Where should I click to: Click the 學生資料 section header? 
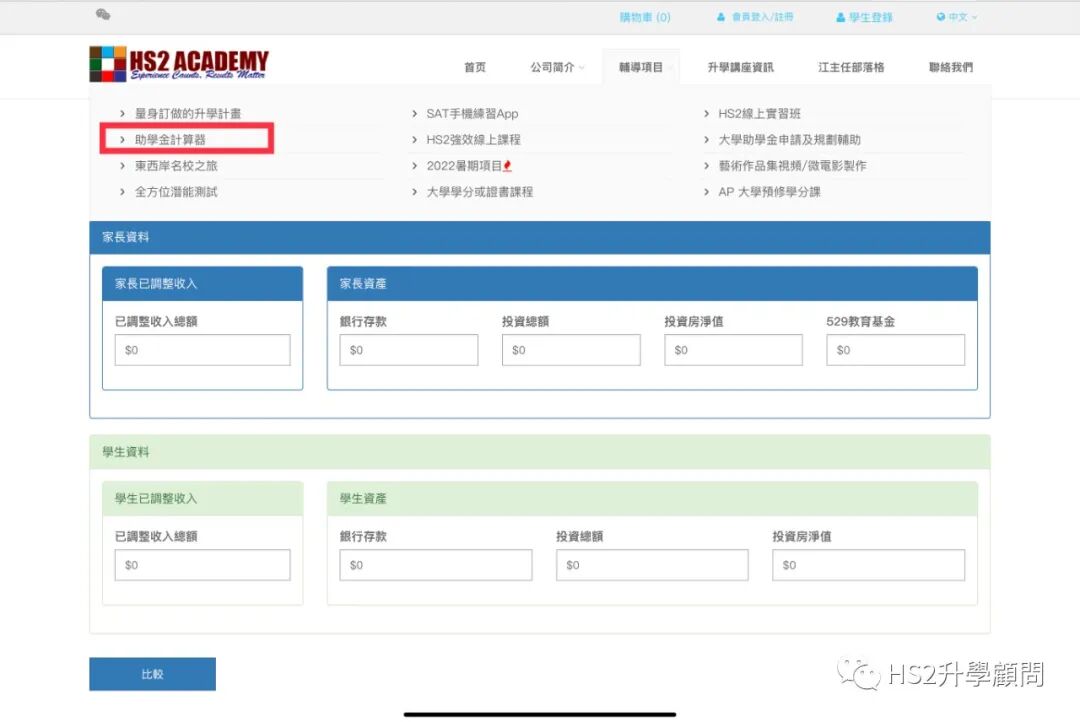[540, 453]
